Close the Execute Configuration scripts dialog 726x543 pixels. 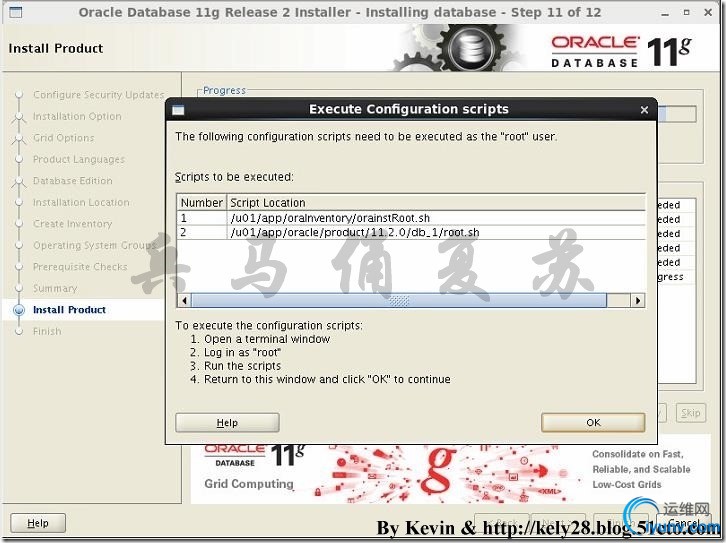(644, 110)
